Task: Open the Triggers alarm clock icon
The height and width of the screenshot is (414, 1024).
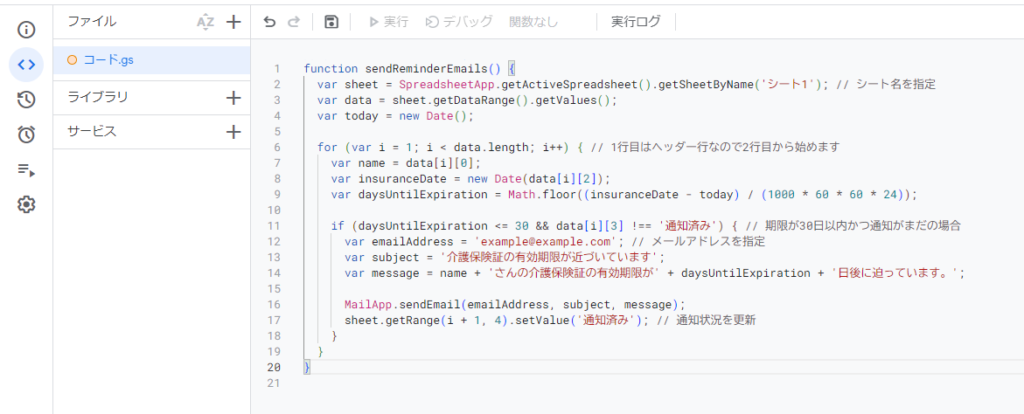Action: pos(26,135)
